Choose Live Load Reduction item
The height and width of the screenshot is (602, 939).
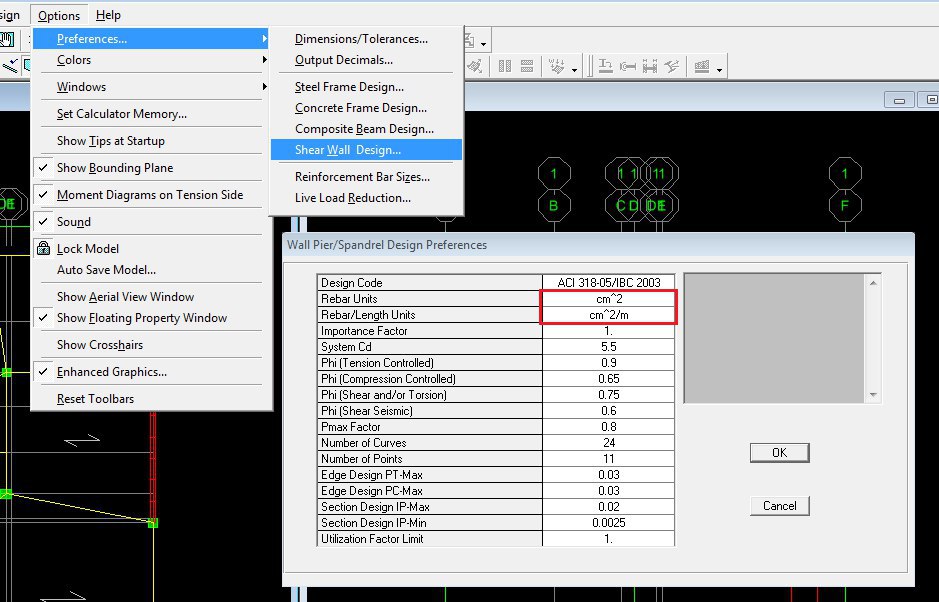366,198
